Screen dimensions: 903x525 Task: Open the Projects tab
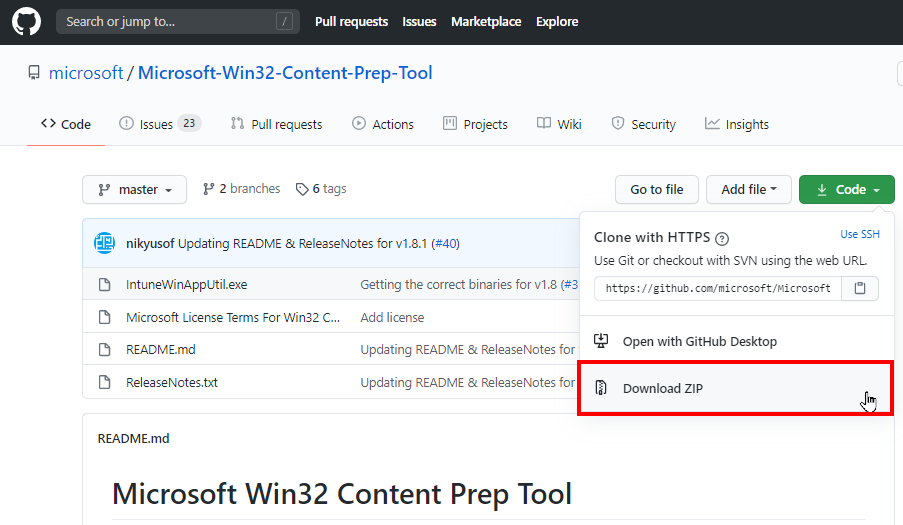pyautogui.click(x=475, y=124)
